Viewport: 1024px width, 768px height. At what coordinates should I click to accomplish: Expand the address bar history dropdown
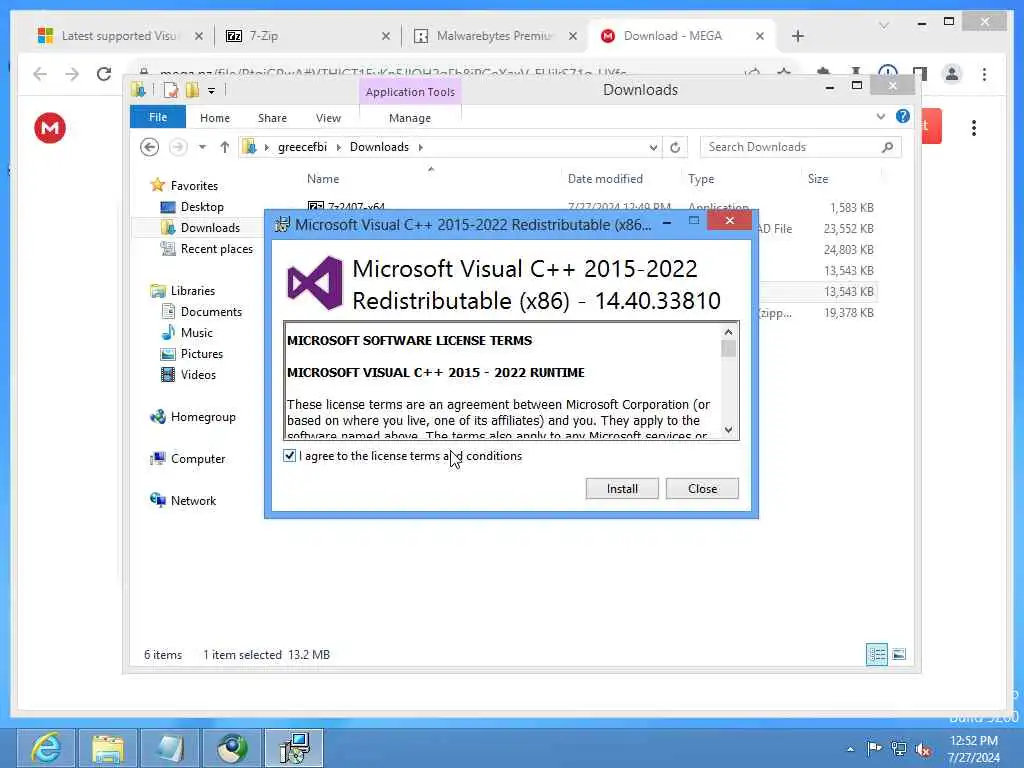point(653,148)
